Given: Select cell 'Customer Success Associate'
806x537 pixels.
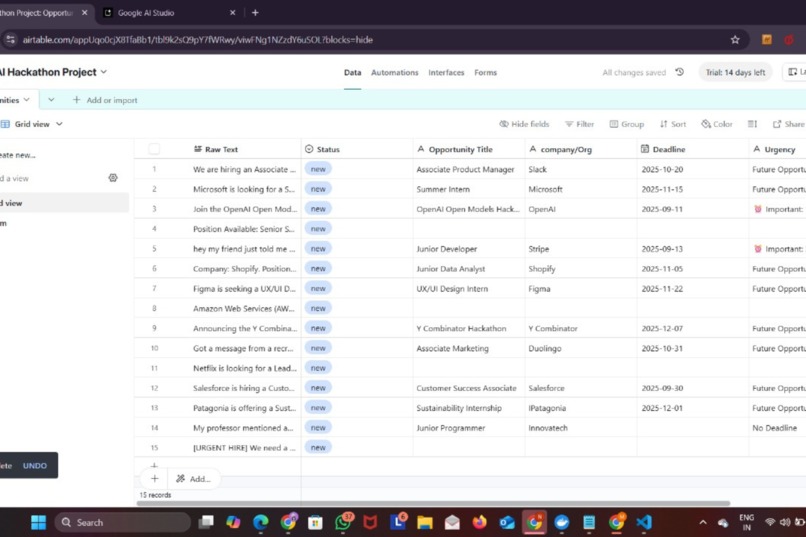Looking at the screenshot, I should coord(469,388).
